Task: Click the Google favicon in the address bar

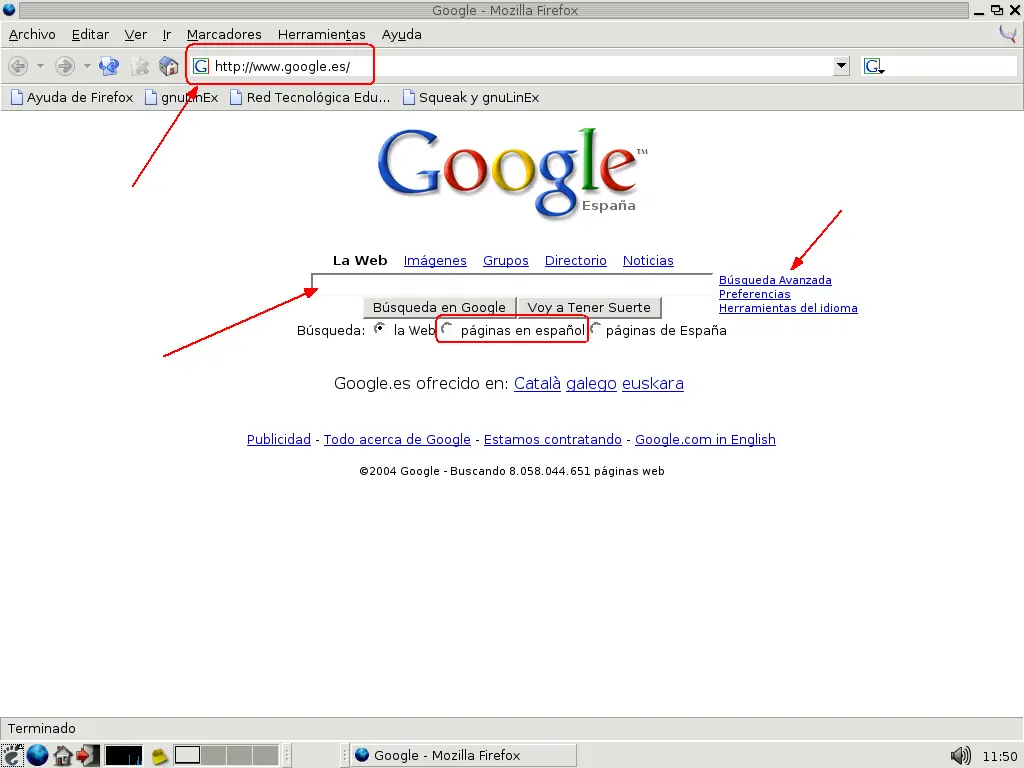Action: pos(201,66)
